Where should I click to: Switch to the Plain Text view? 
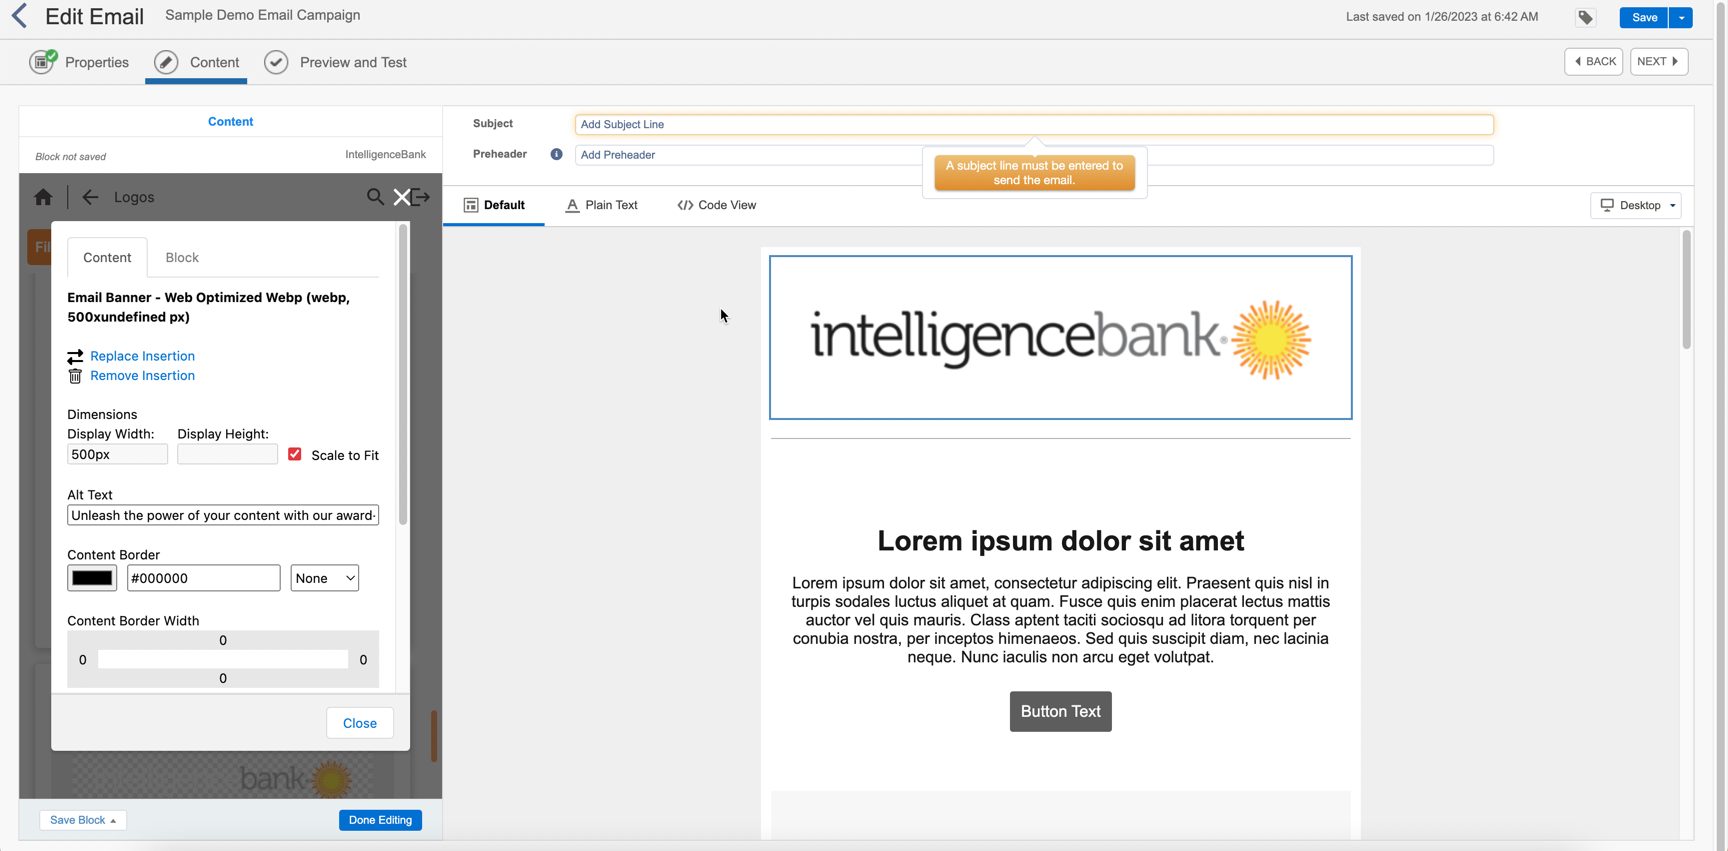click(602, 205)
